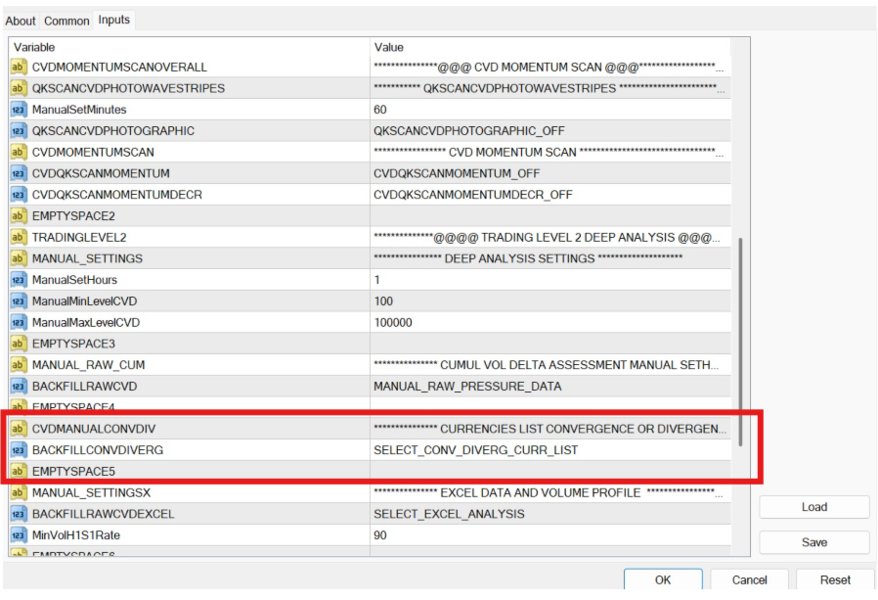Click the Reset button
The height and width of the screenshot is (600, 878).
point(835,579)
